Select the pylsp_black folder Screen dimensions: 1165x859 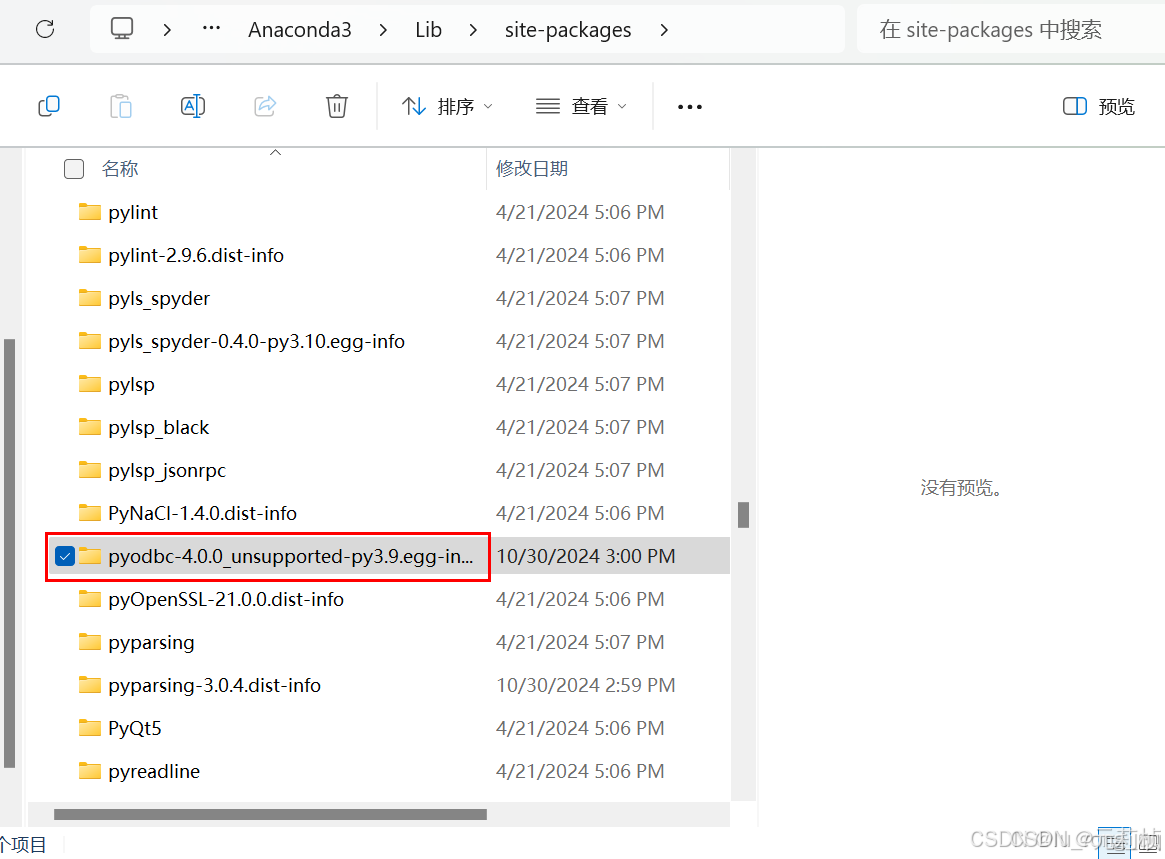pyautogui.click(x=159, y=428)
